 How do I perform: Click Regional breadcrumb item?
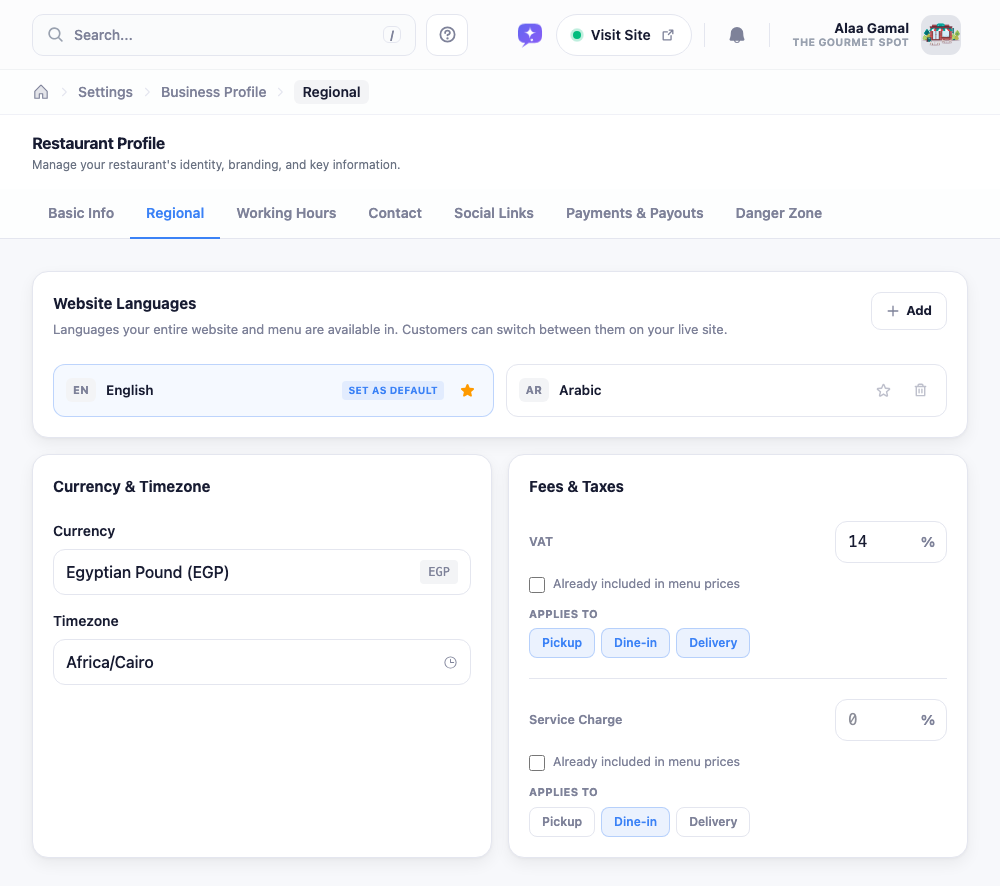pos(331,92)
